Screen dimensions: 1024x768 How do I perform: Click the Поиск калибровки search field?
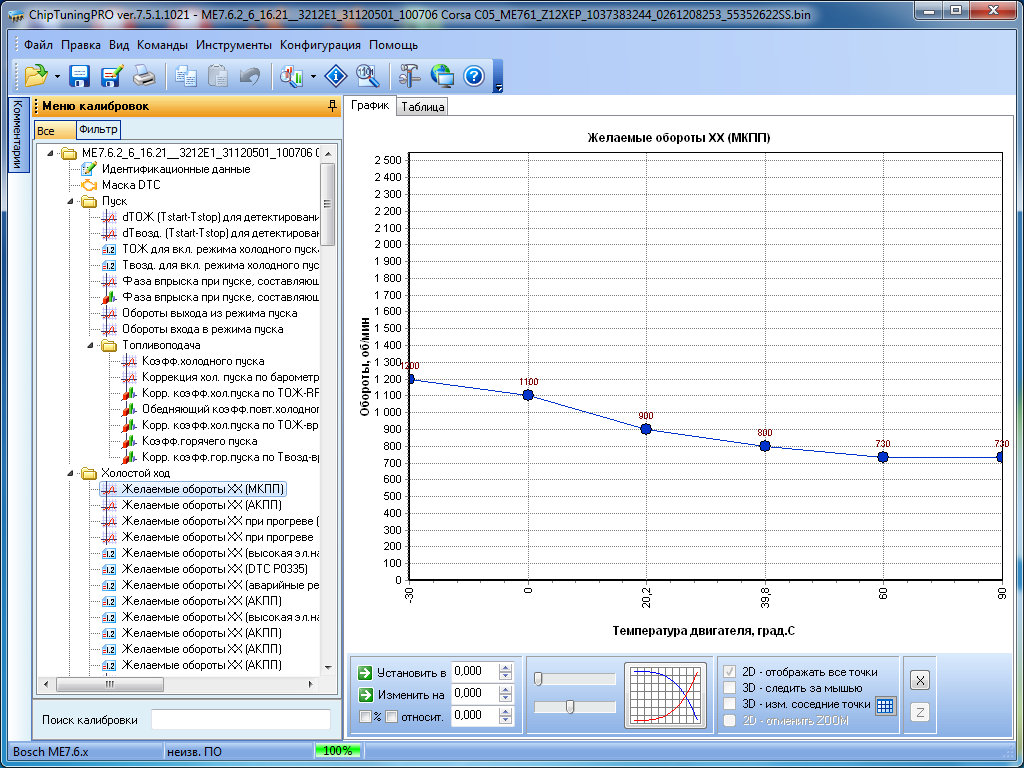coord(240,720)
